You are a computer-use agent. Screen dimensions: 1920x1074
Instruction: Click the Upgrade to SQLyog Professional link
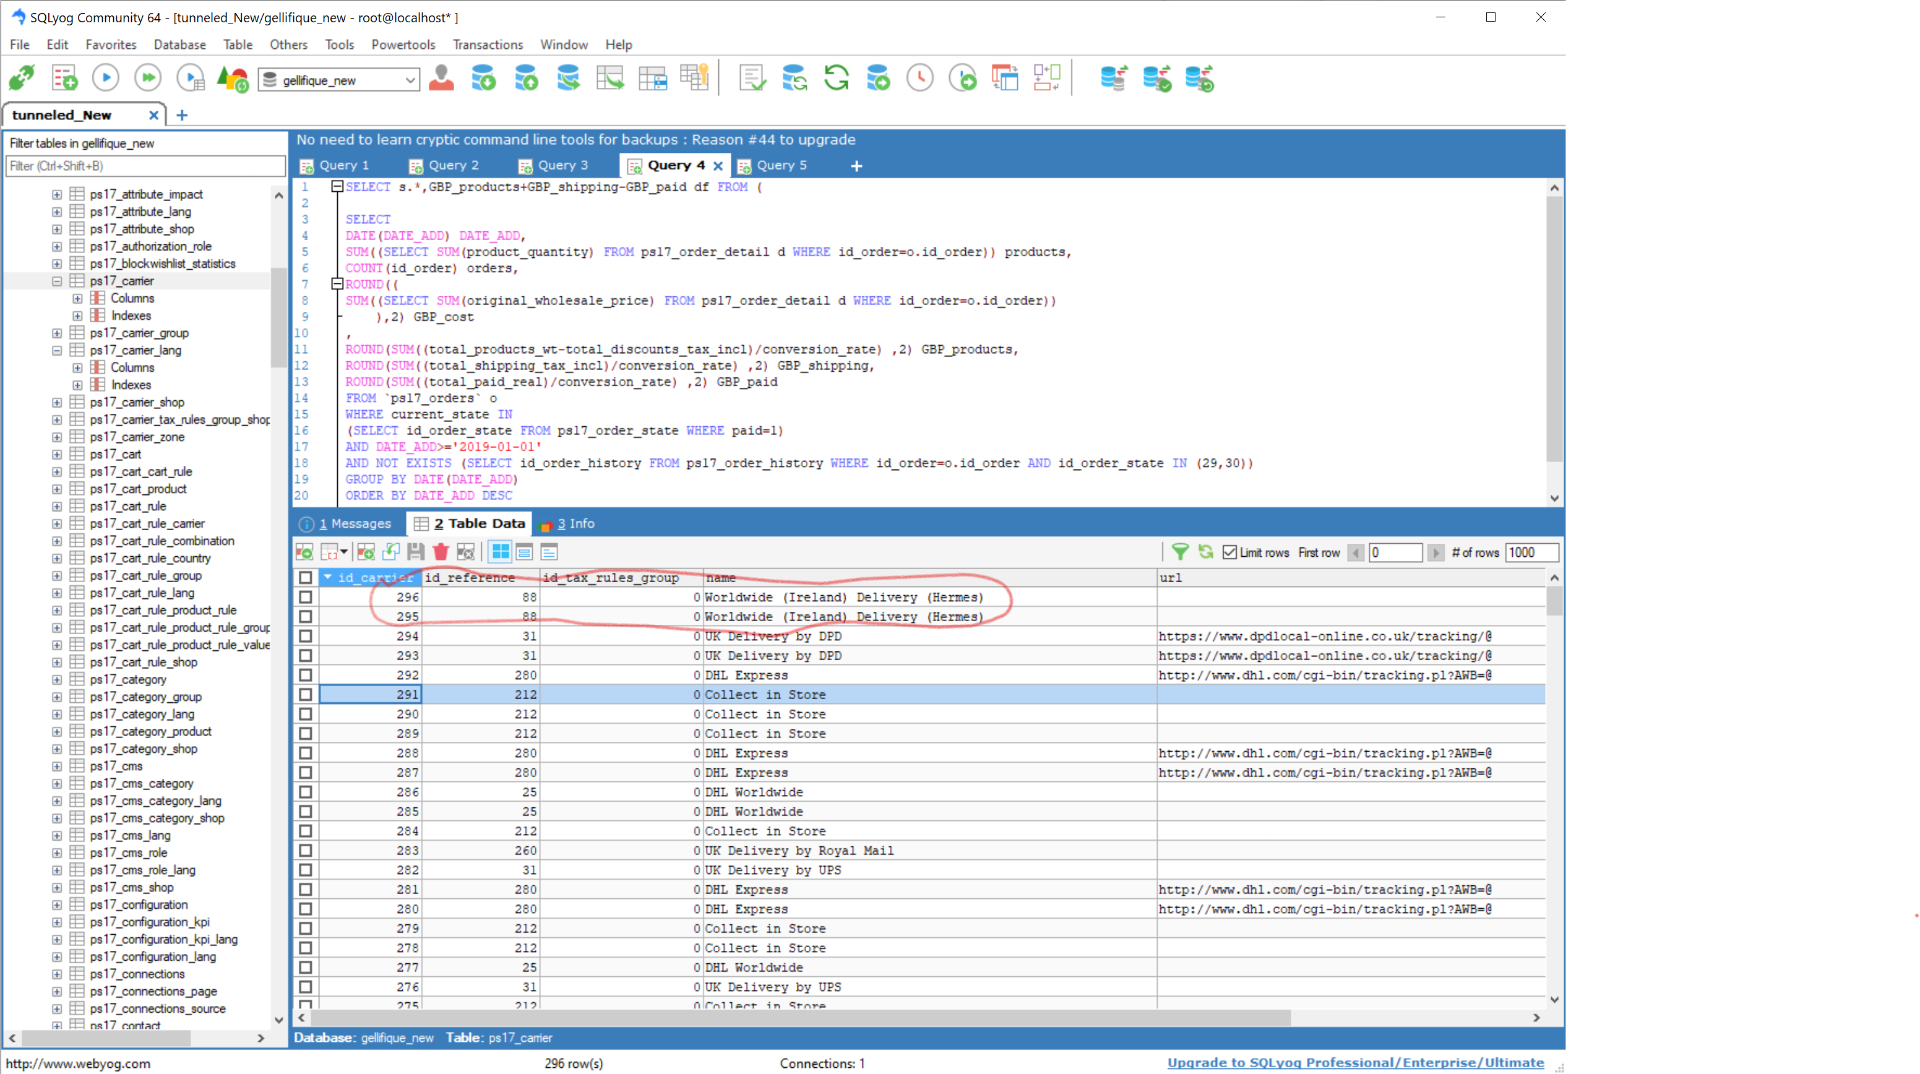coord(1355,1063)
